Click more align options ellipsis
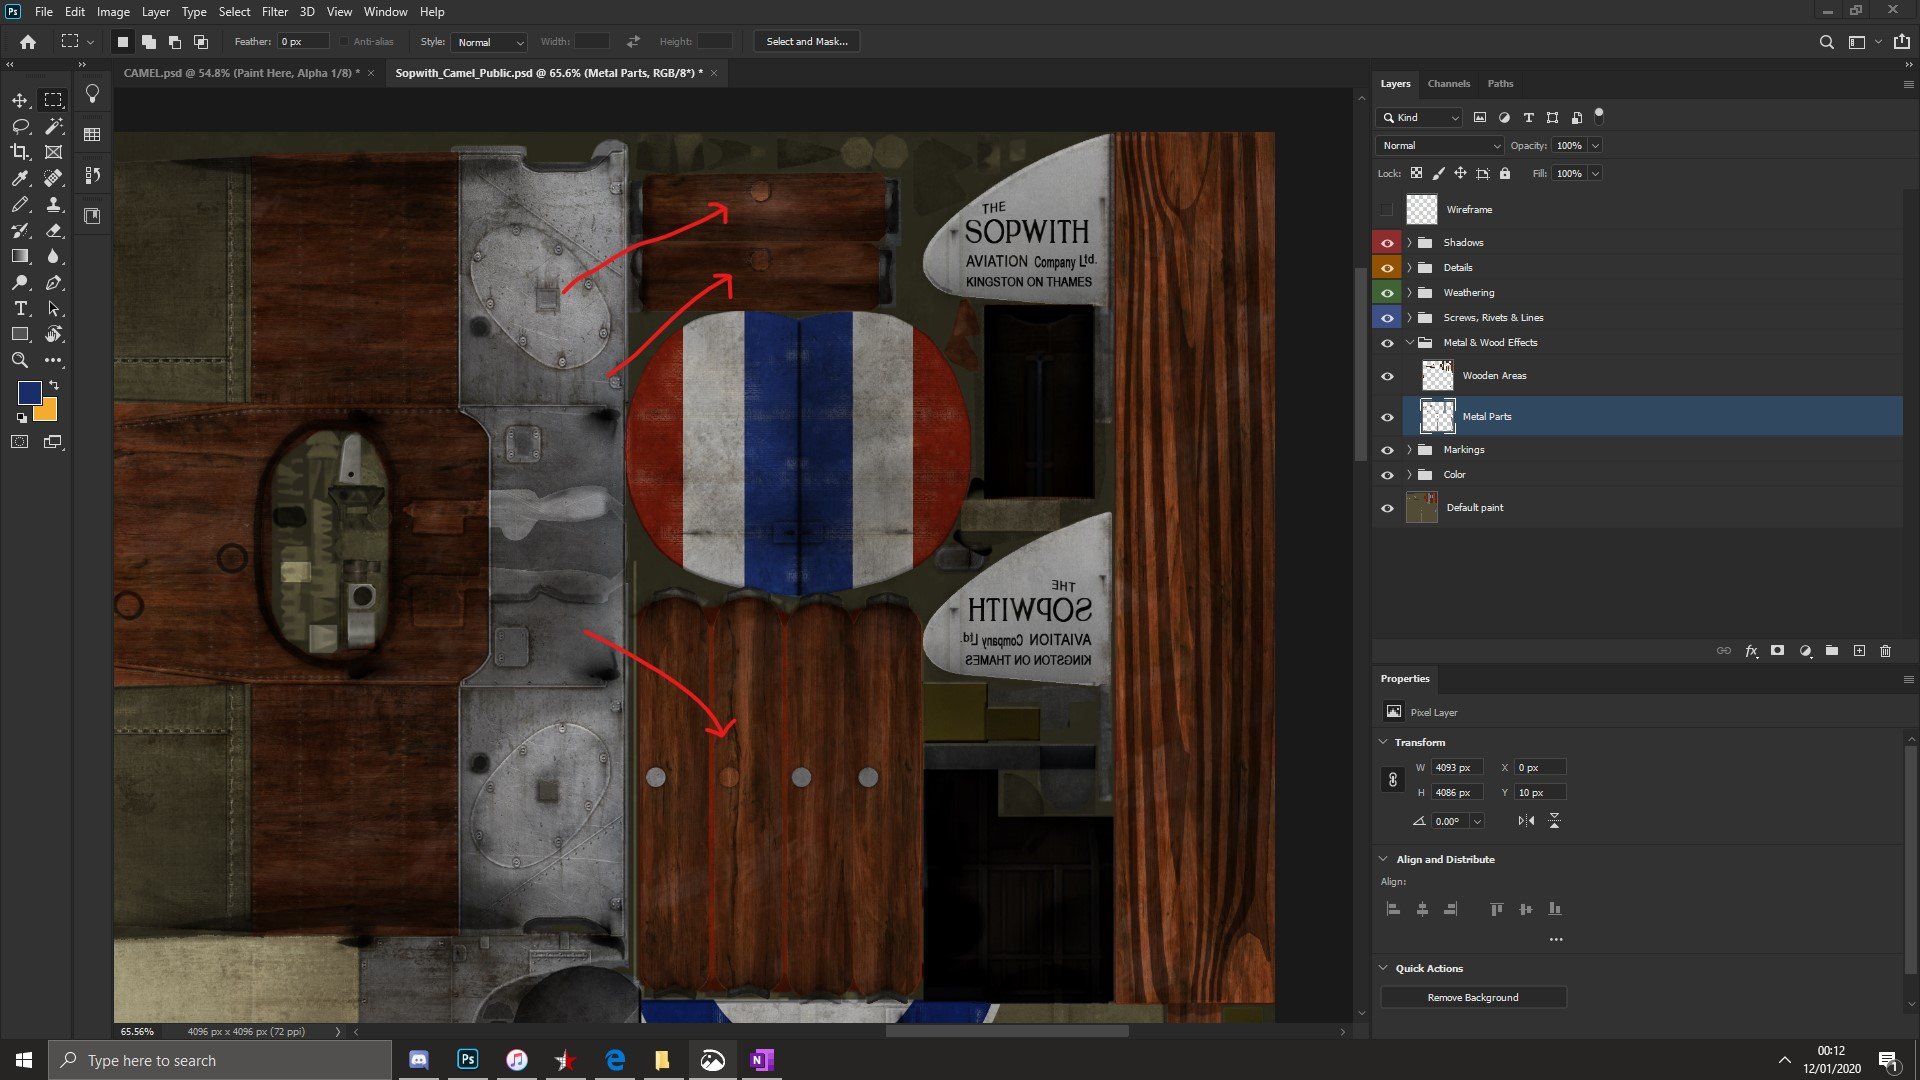This screenshot has height=1080, width=1920. coord(1556,940)
